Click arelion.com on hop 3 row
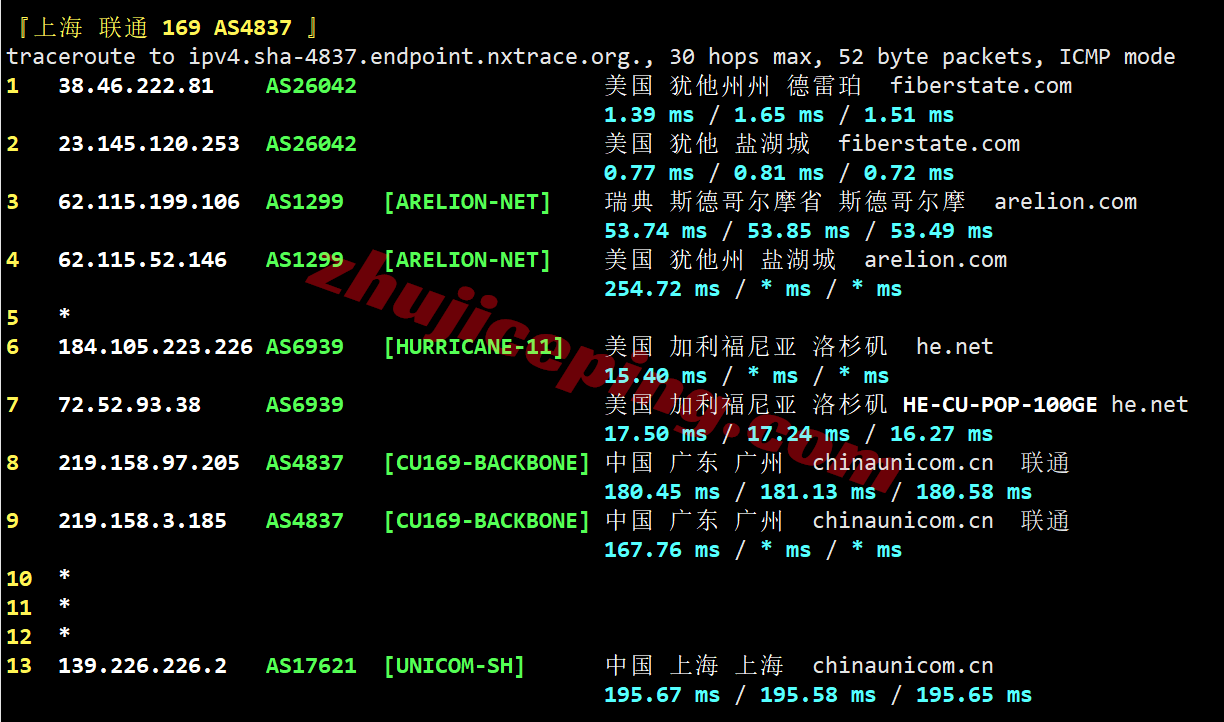The width and height of the screenshot is (1224, 722). (x=1066, y=202)
